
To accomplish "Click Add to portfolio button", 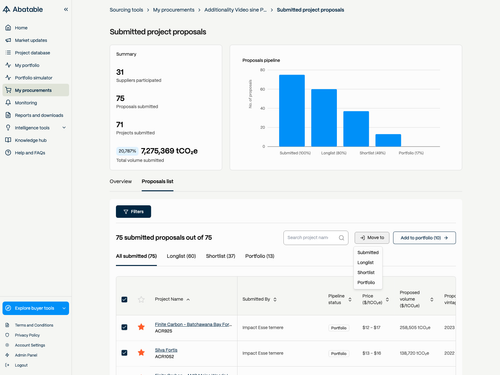I will point(424,238).
